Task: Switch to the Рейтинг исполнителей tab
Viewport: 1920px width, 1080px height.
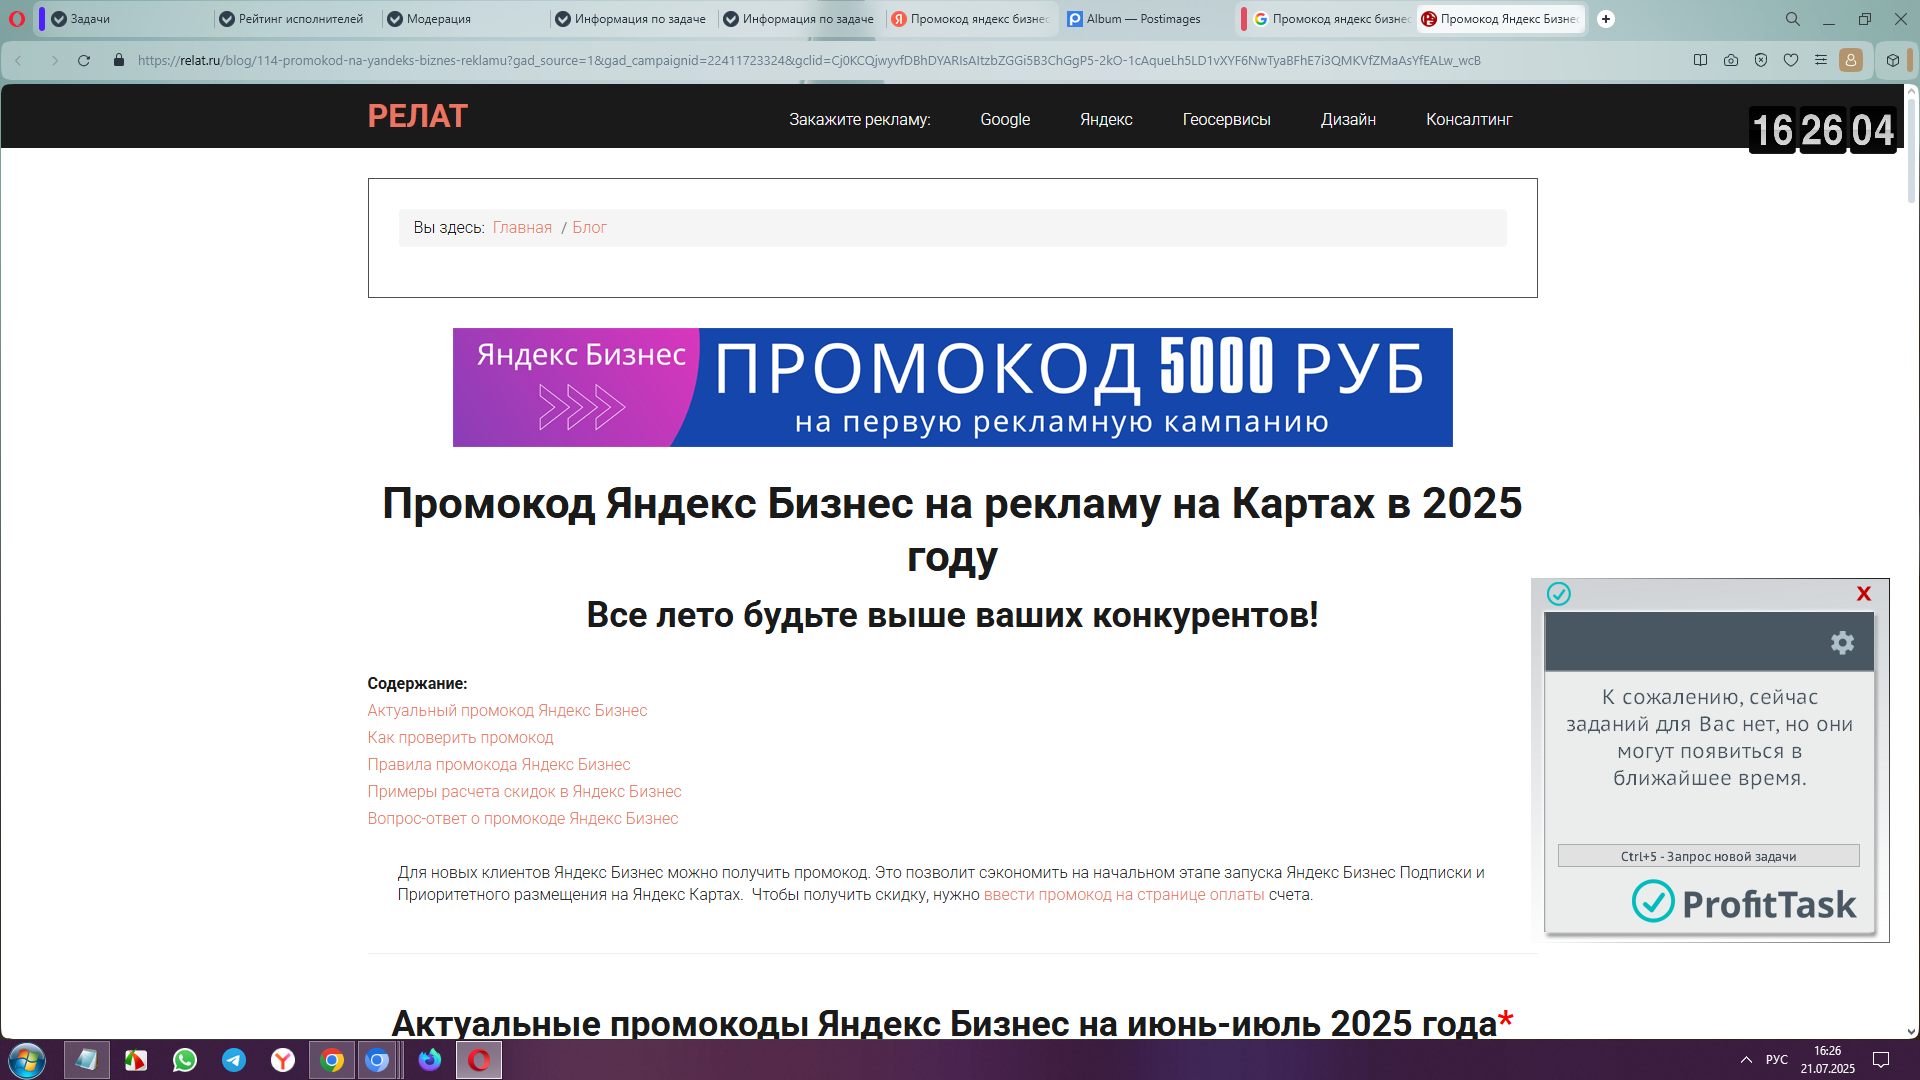Action: click(293, 19)
